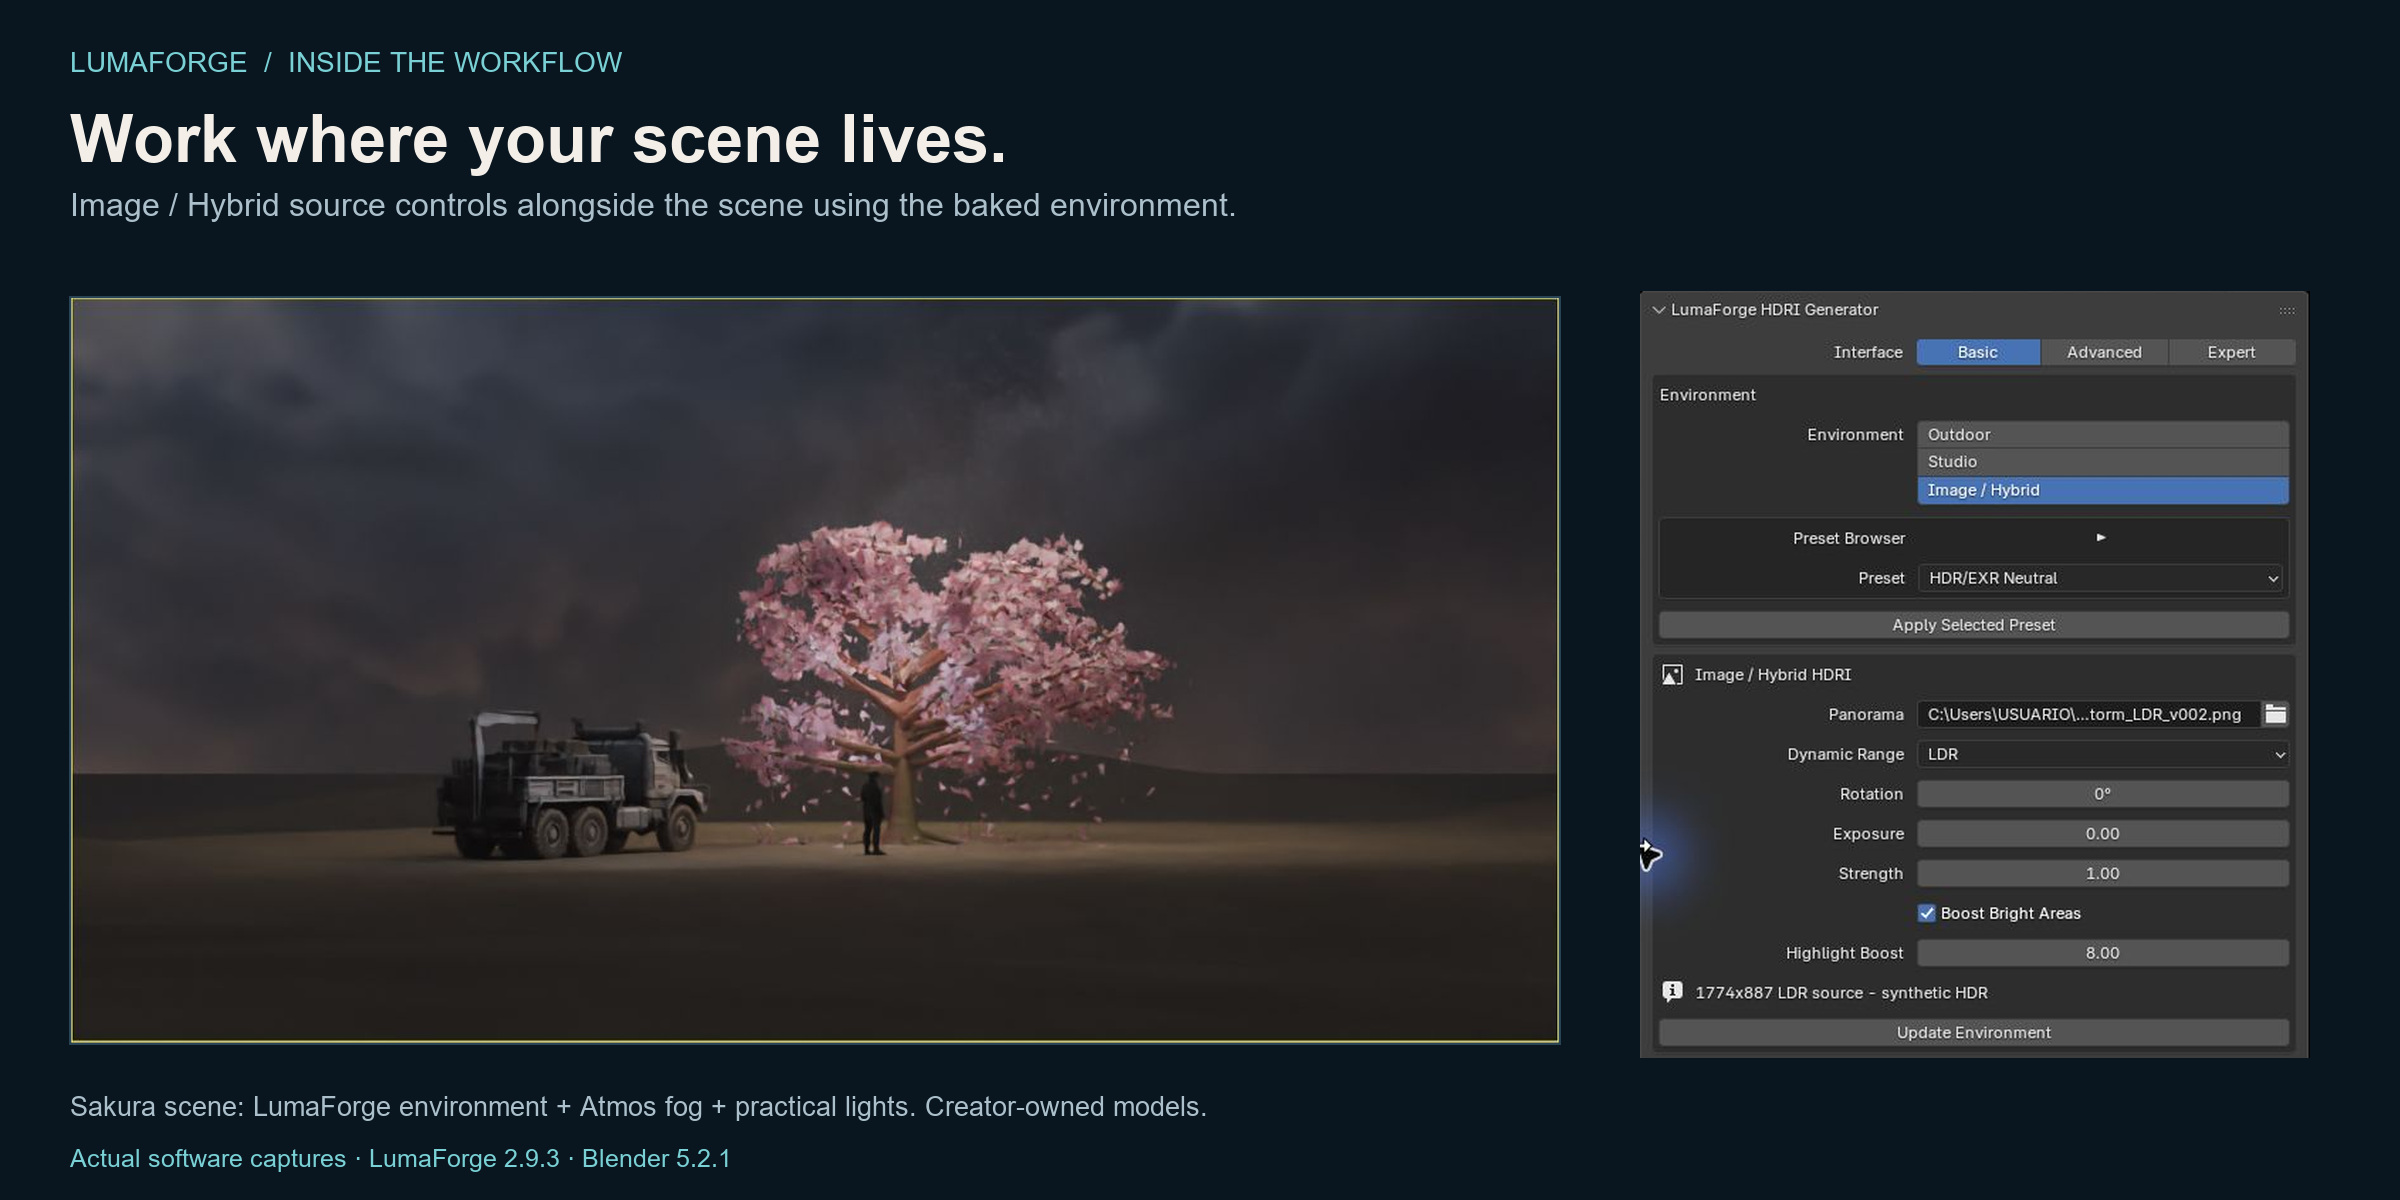Click the panel drag grip dots icon
The width and height of the screenshot is (2400, 1200).
[x=2287, y=311]
